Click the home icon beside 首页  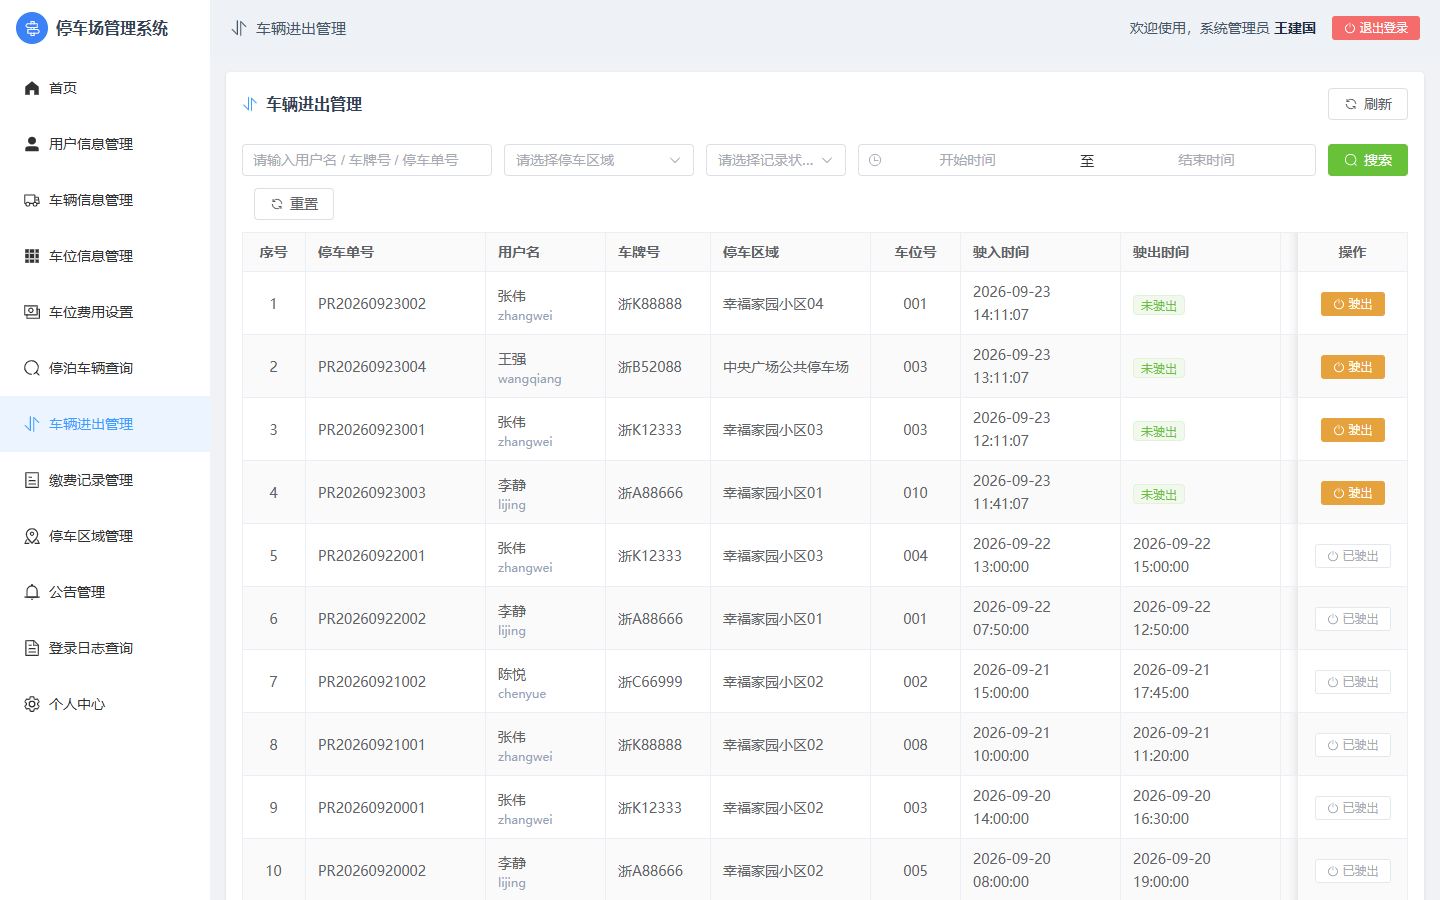(32, 88)
